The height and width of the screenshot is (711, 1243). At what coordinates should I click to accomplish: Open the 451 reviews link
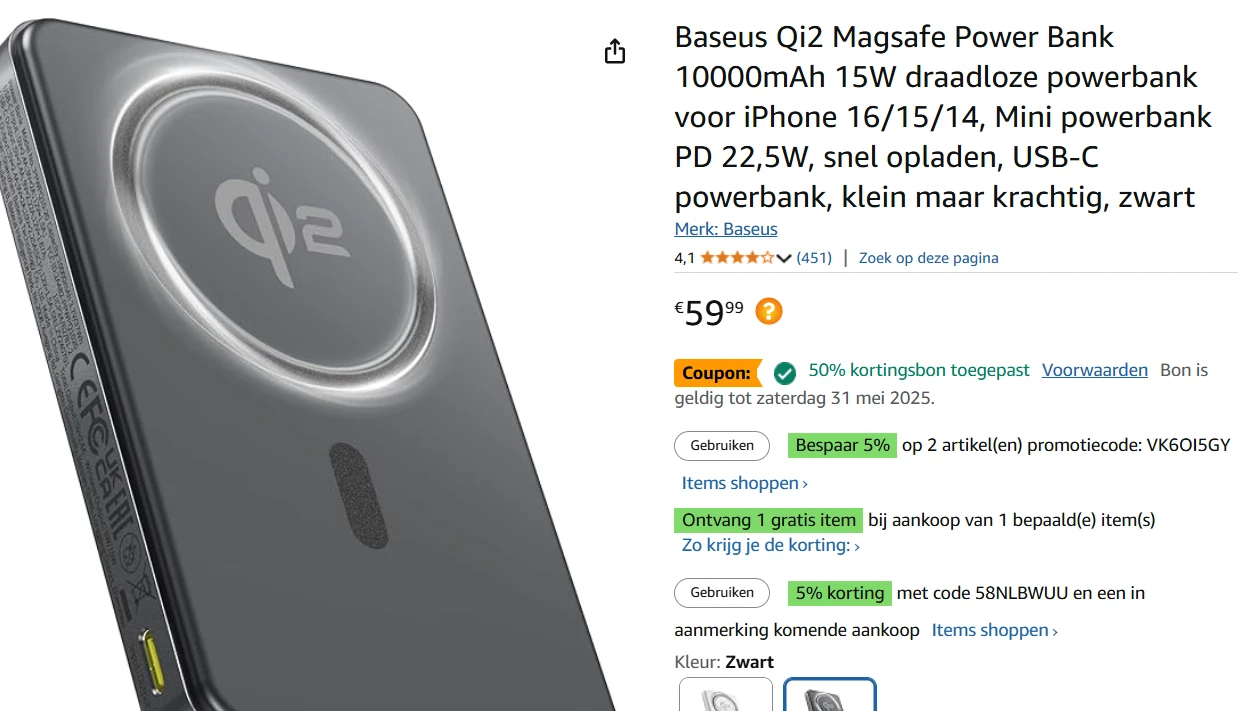(x=814, y=258)
